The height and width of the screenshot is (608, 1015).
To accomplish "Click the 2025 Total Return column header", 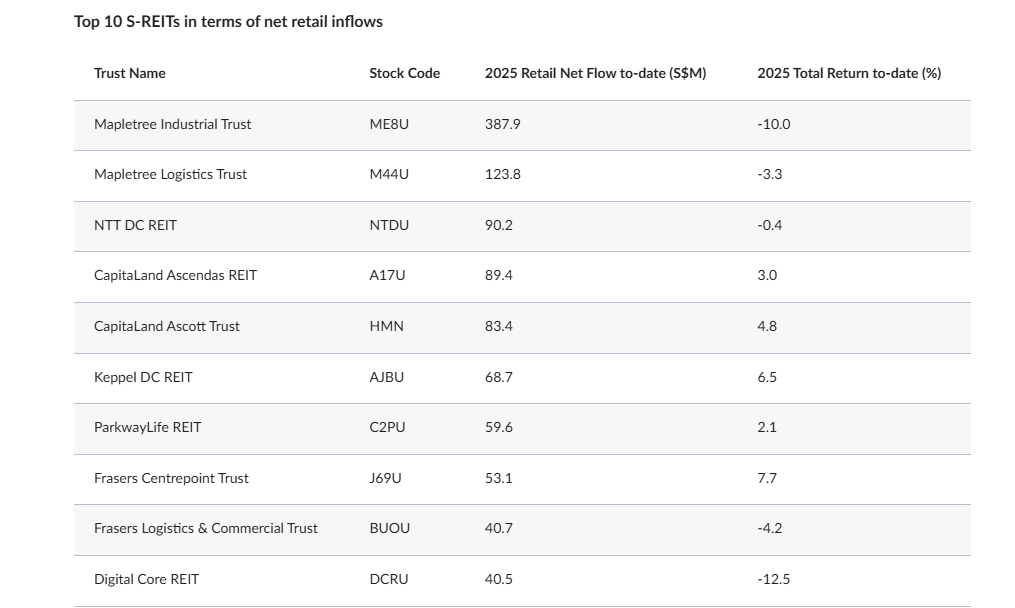I will 848,73.
